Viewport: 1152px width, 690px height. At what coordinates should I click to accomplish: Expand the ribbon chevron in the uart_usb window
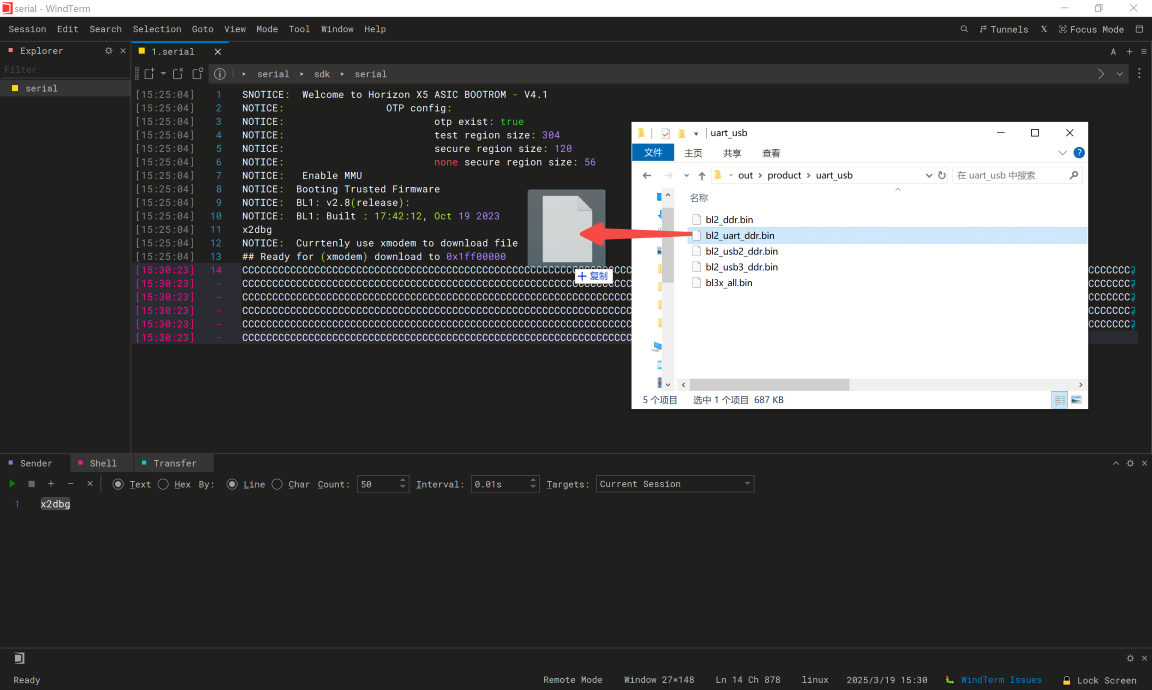[x=1062, y=153]
